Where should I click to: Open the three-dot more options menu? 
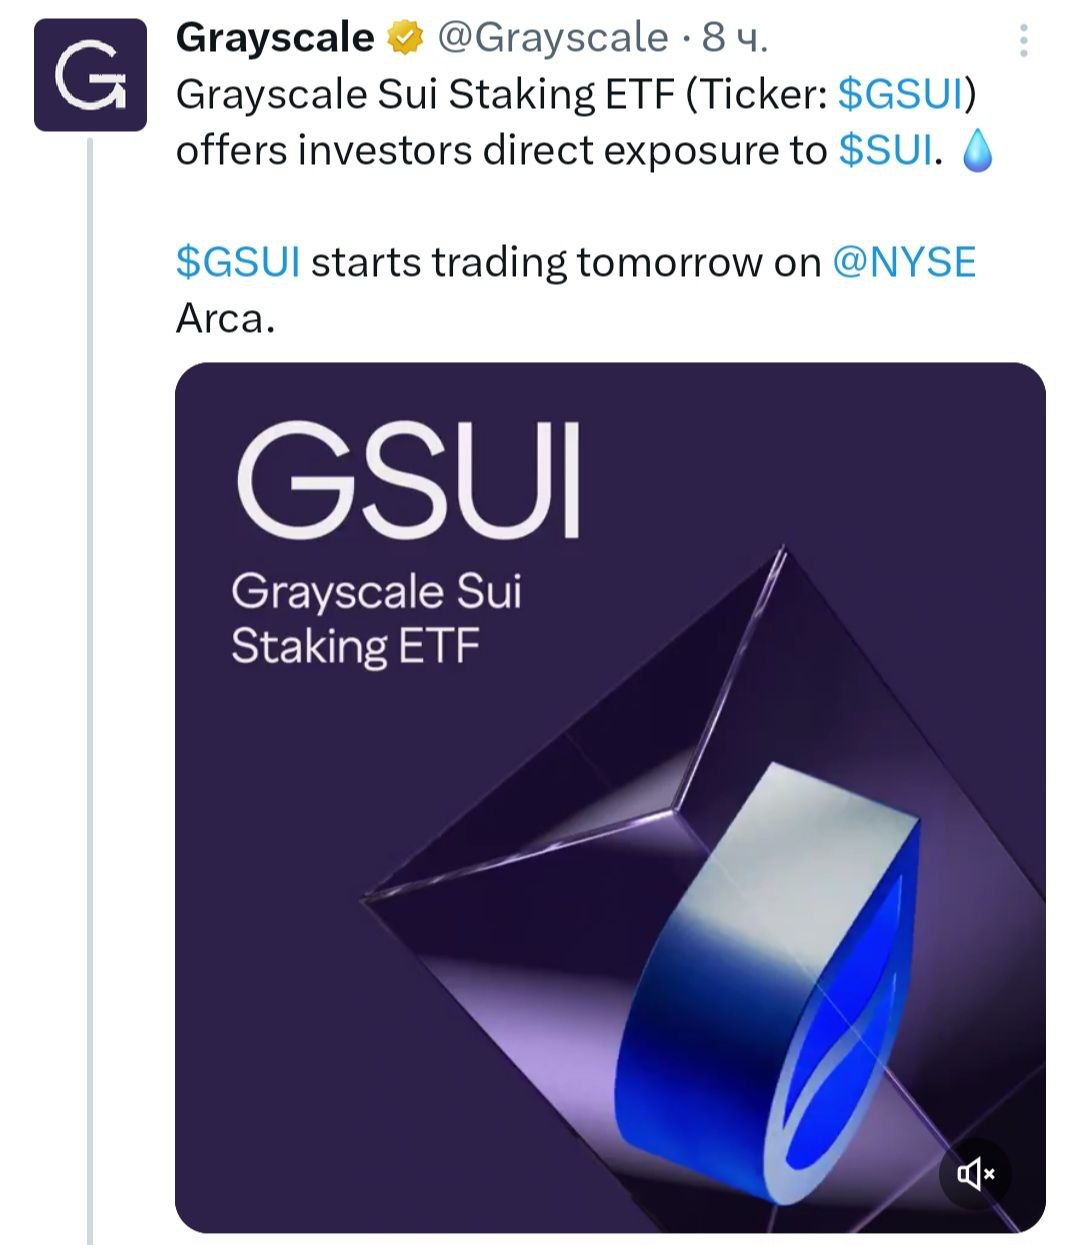tap(1022, 40)
